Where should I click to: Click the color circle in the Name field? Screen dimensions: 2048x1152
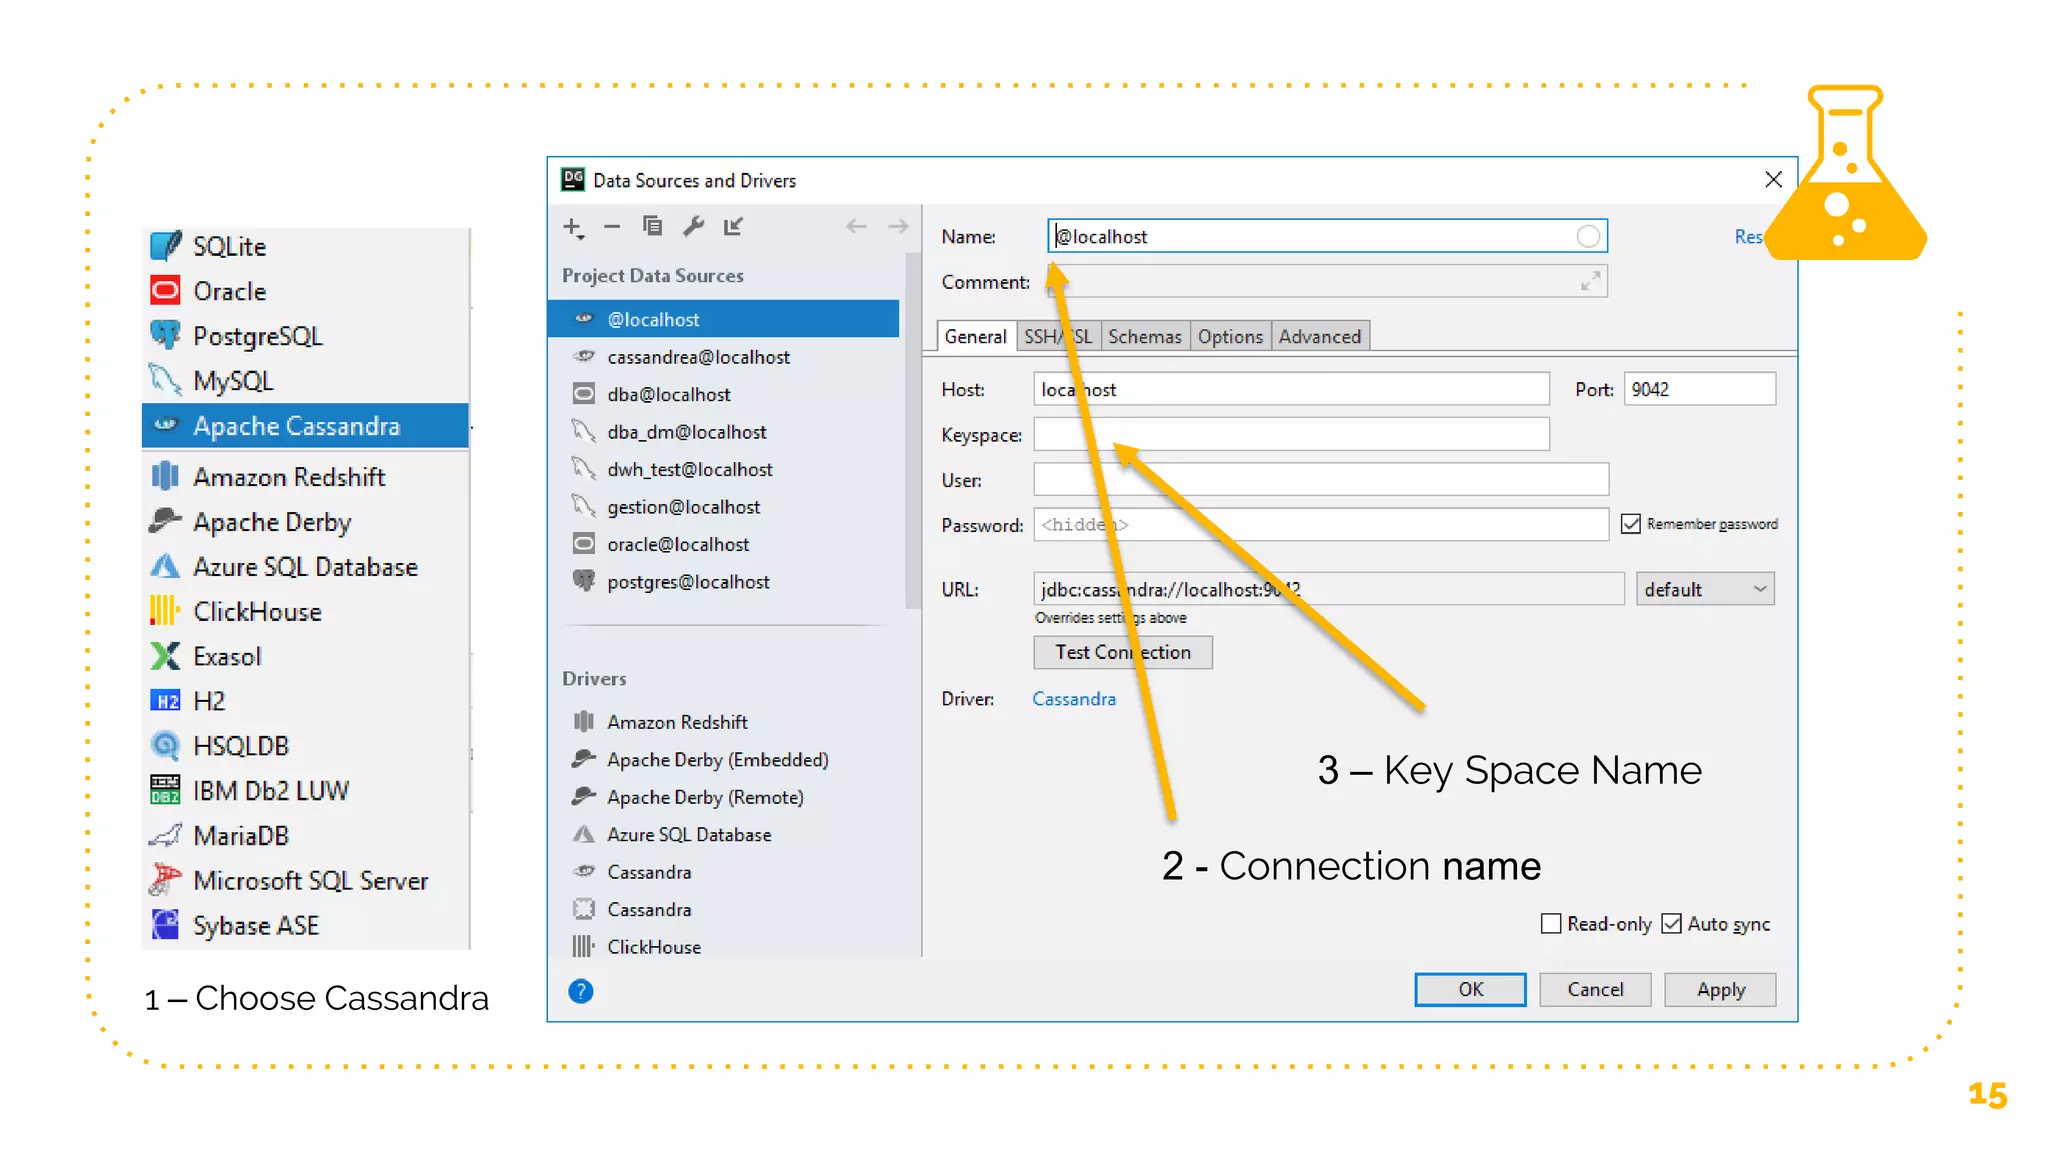tap(1588, 236)
